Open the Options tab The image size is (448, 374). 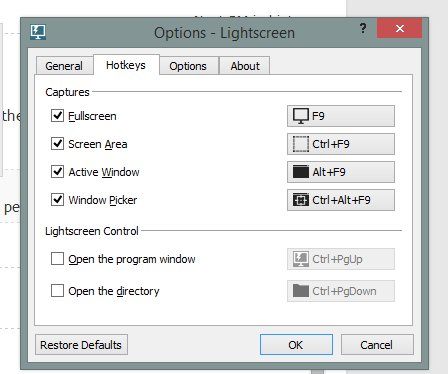(188, 66)
